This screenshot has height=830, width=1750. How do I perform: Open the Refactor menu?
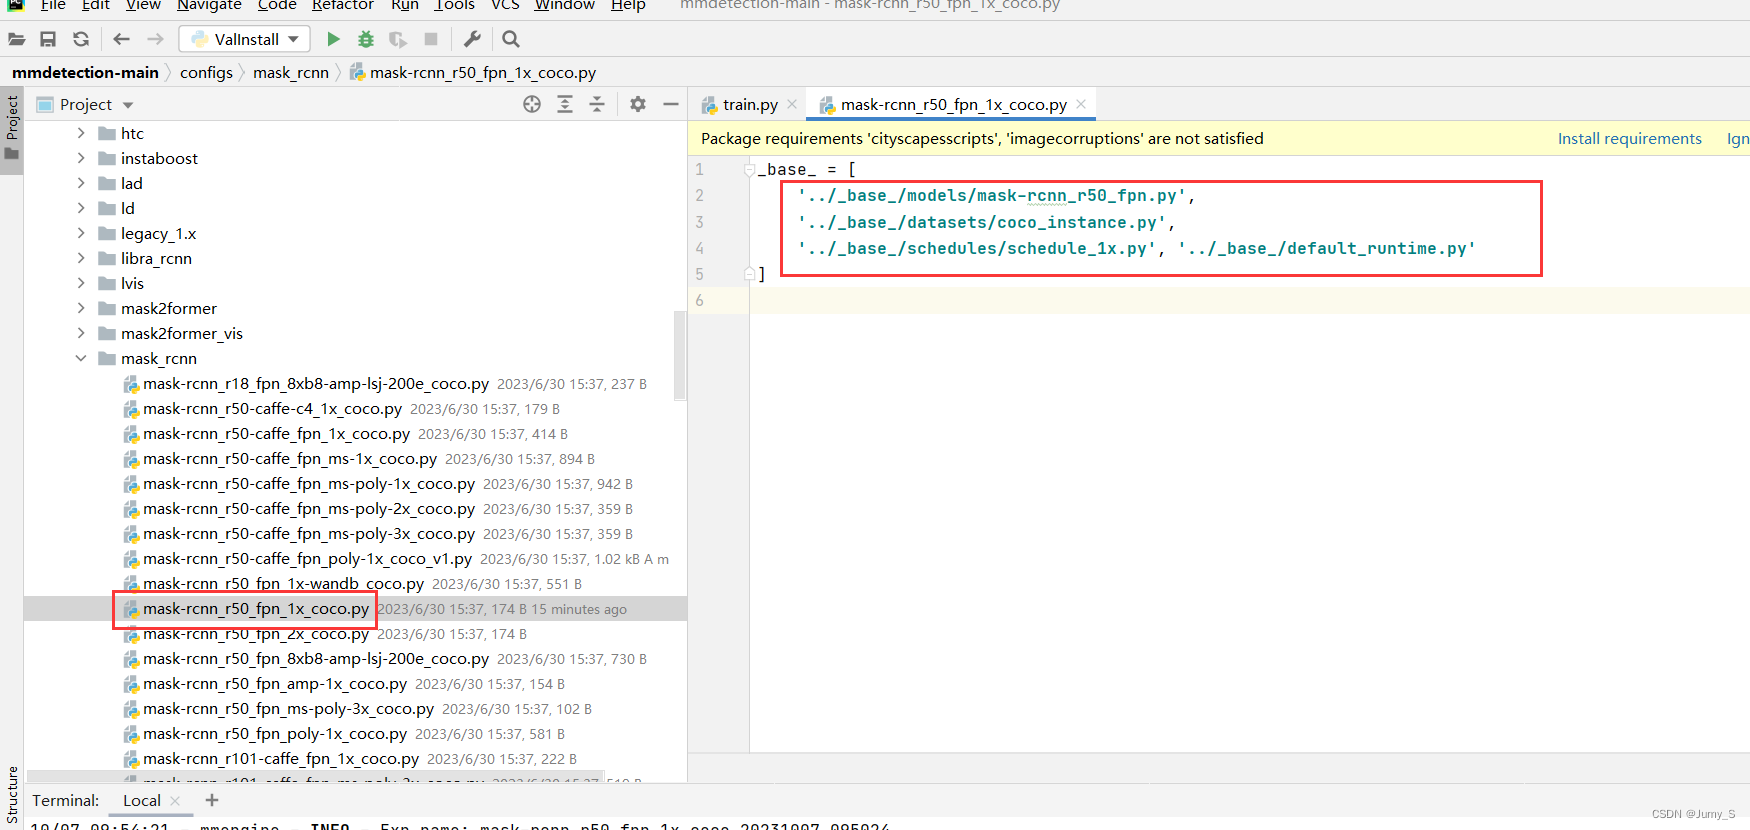tap(342, 5)
